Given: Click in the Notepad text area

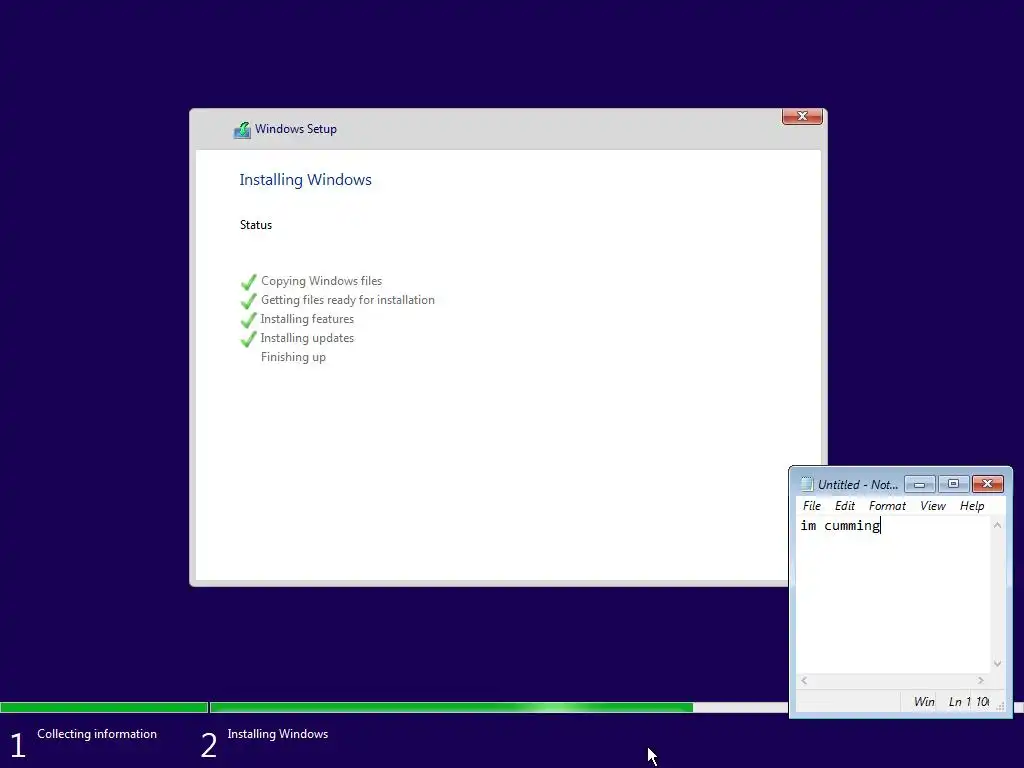Looking at the screenshot, I should [893, 594].
